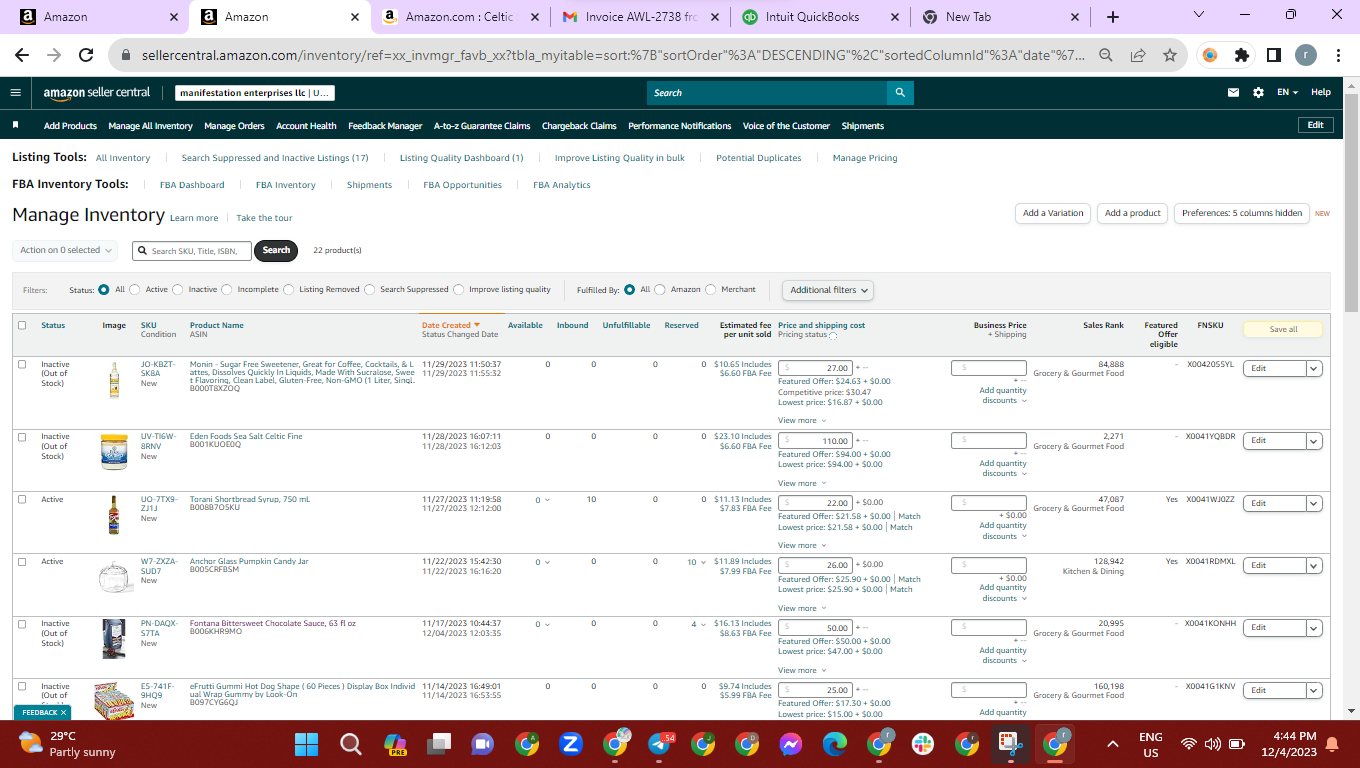
Task: Select the Search Suppressed status filter
Action: tap(370, 290)
